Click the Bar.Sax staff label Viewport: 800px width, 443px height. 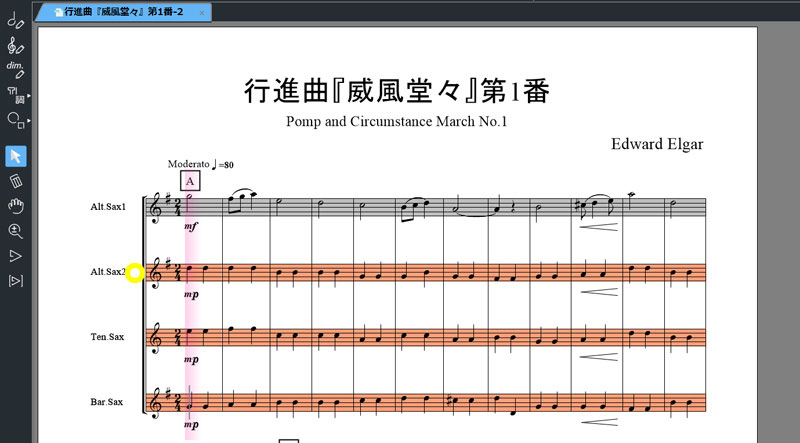(107, 402)
